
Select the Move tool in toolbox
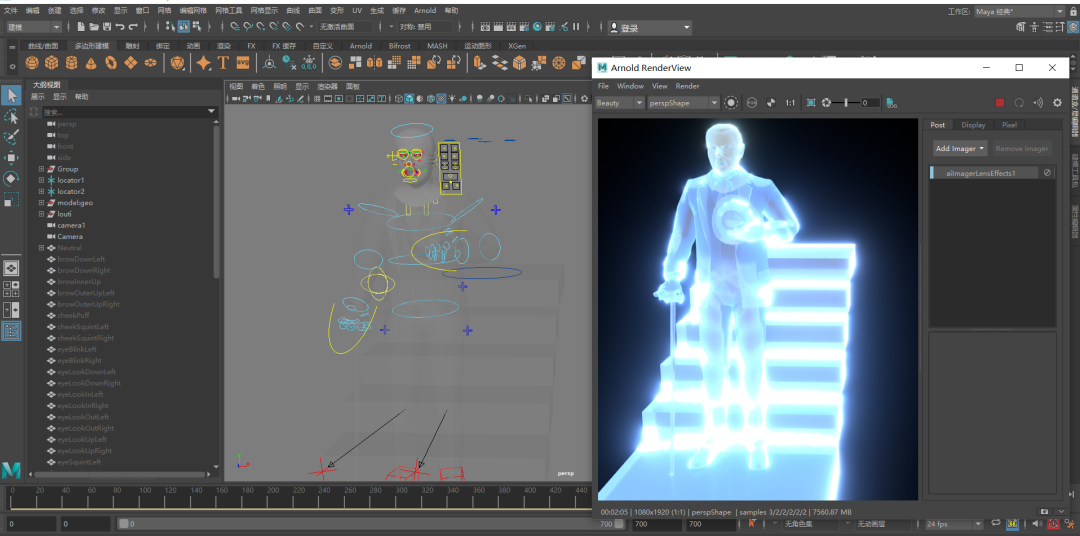pos(11,158)
